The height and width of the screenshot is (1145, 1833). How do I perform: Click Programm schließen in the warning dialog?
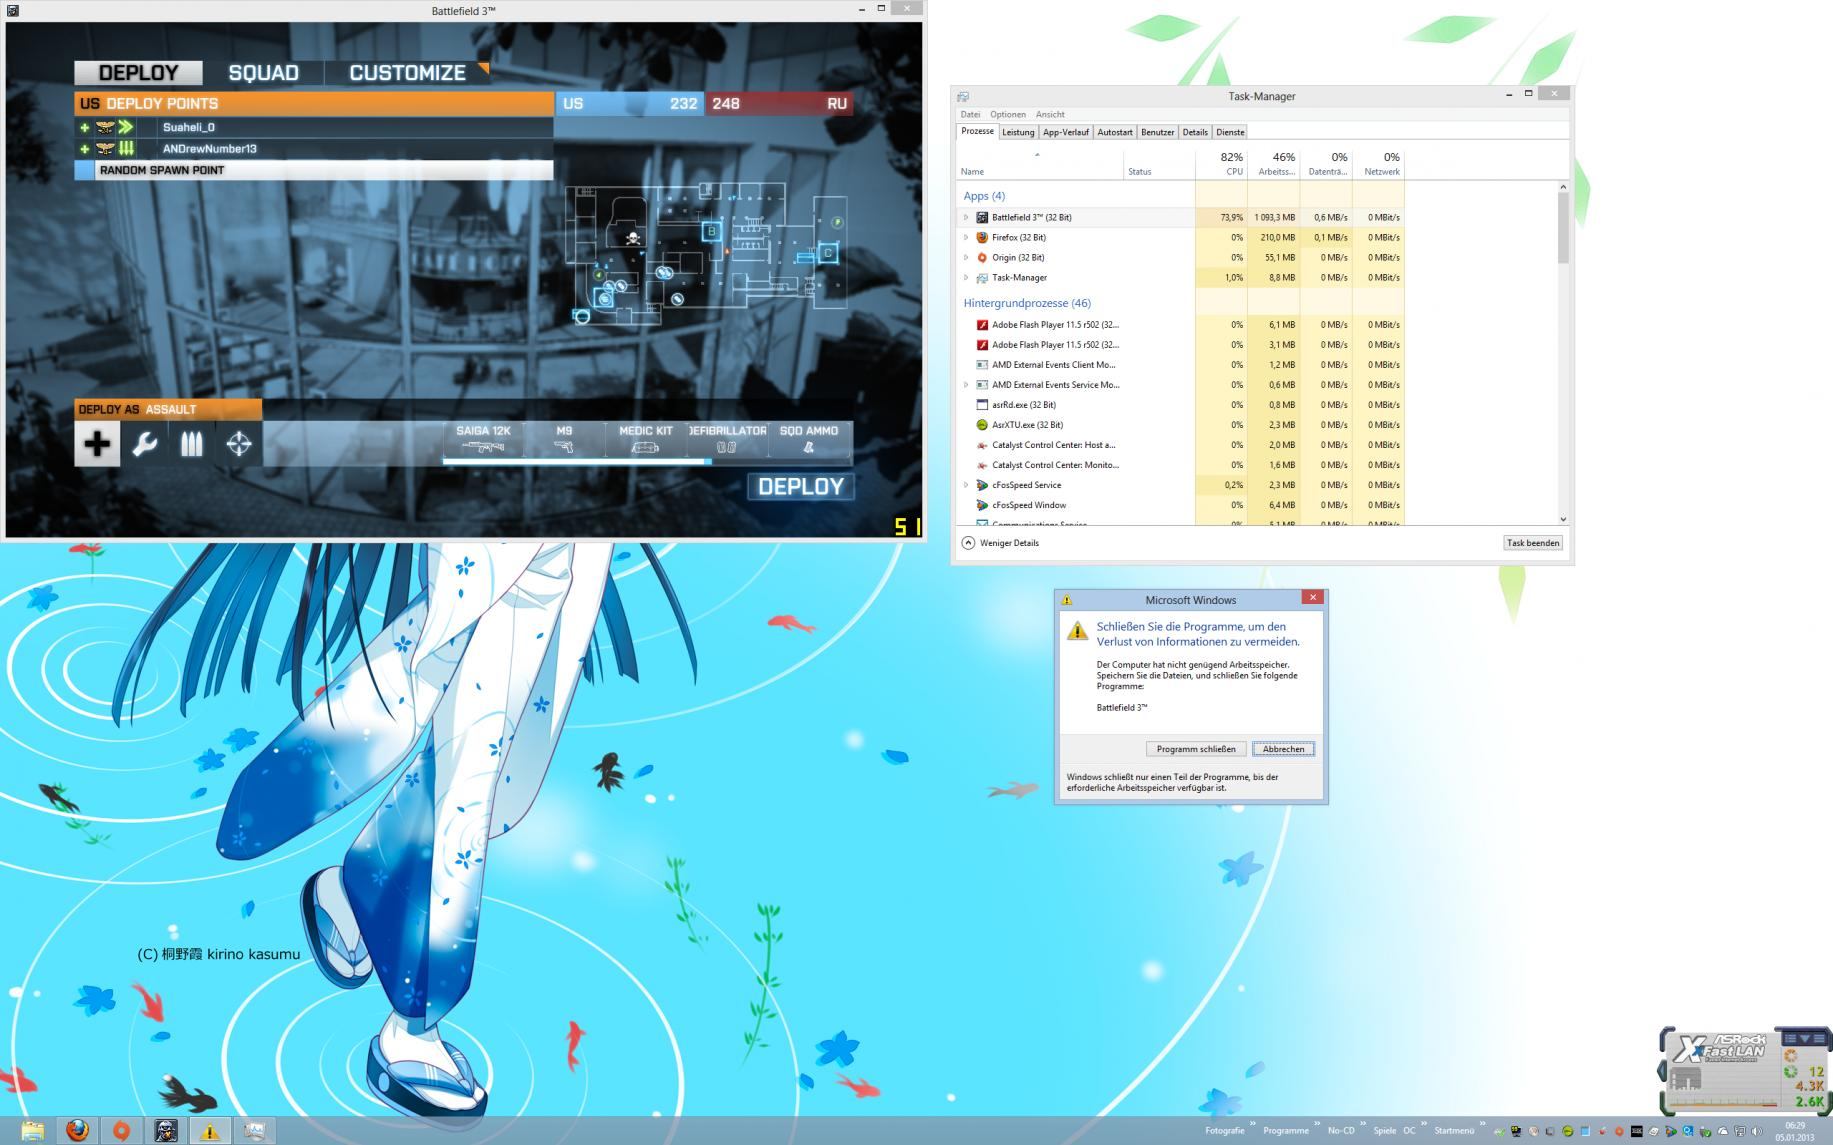pyautogui.click(x=1196, y=749)
